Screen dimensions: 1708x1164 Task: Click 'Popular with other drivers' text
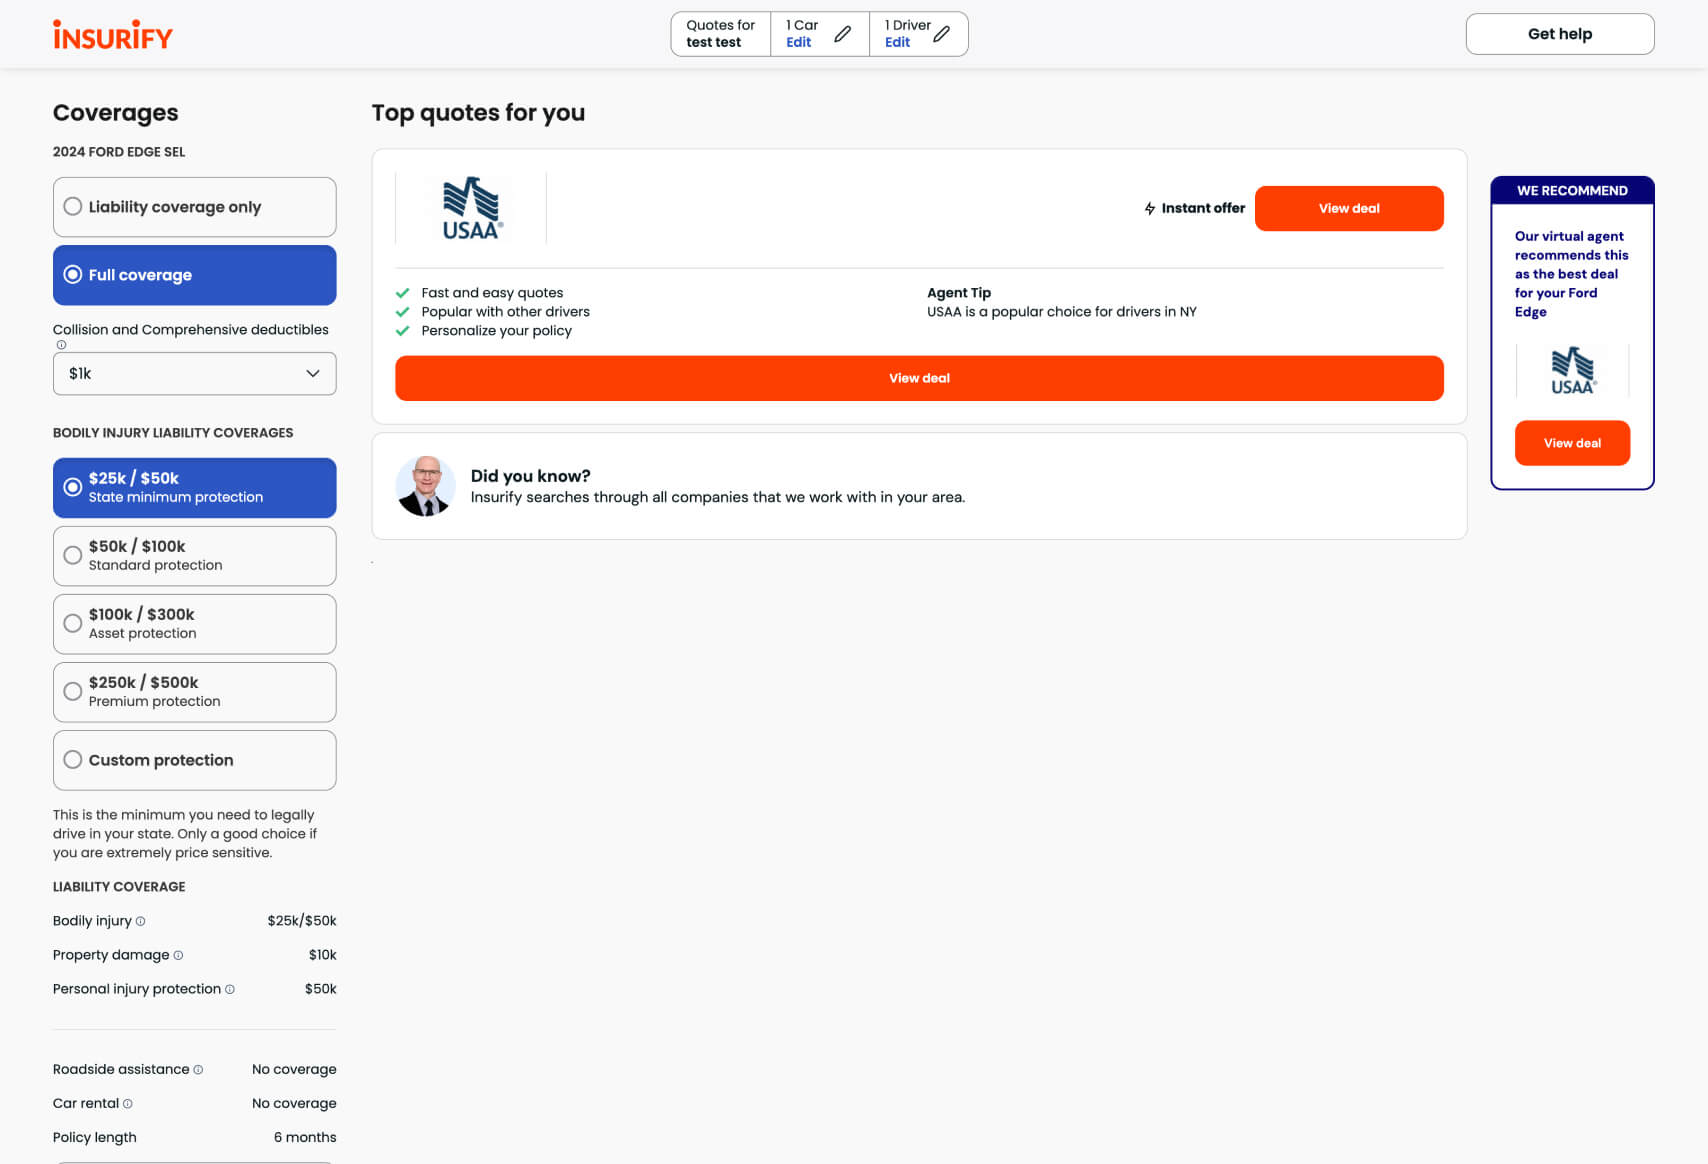tap(505, 312)
